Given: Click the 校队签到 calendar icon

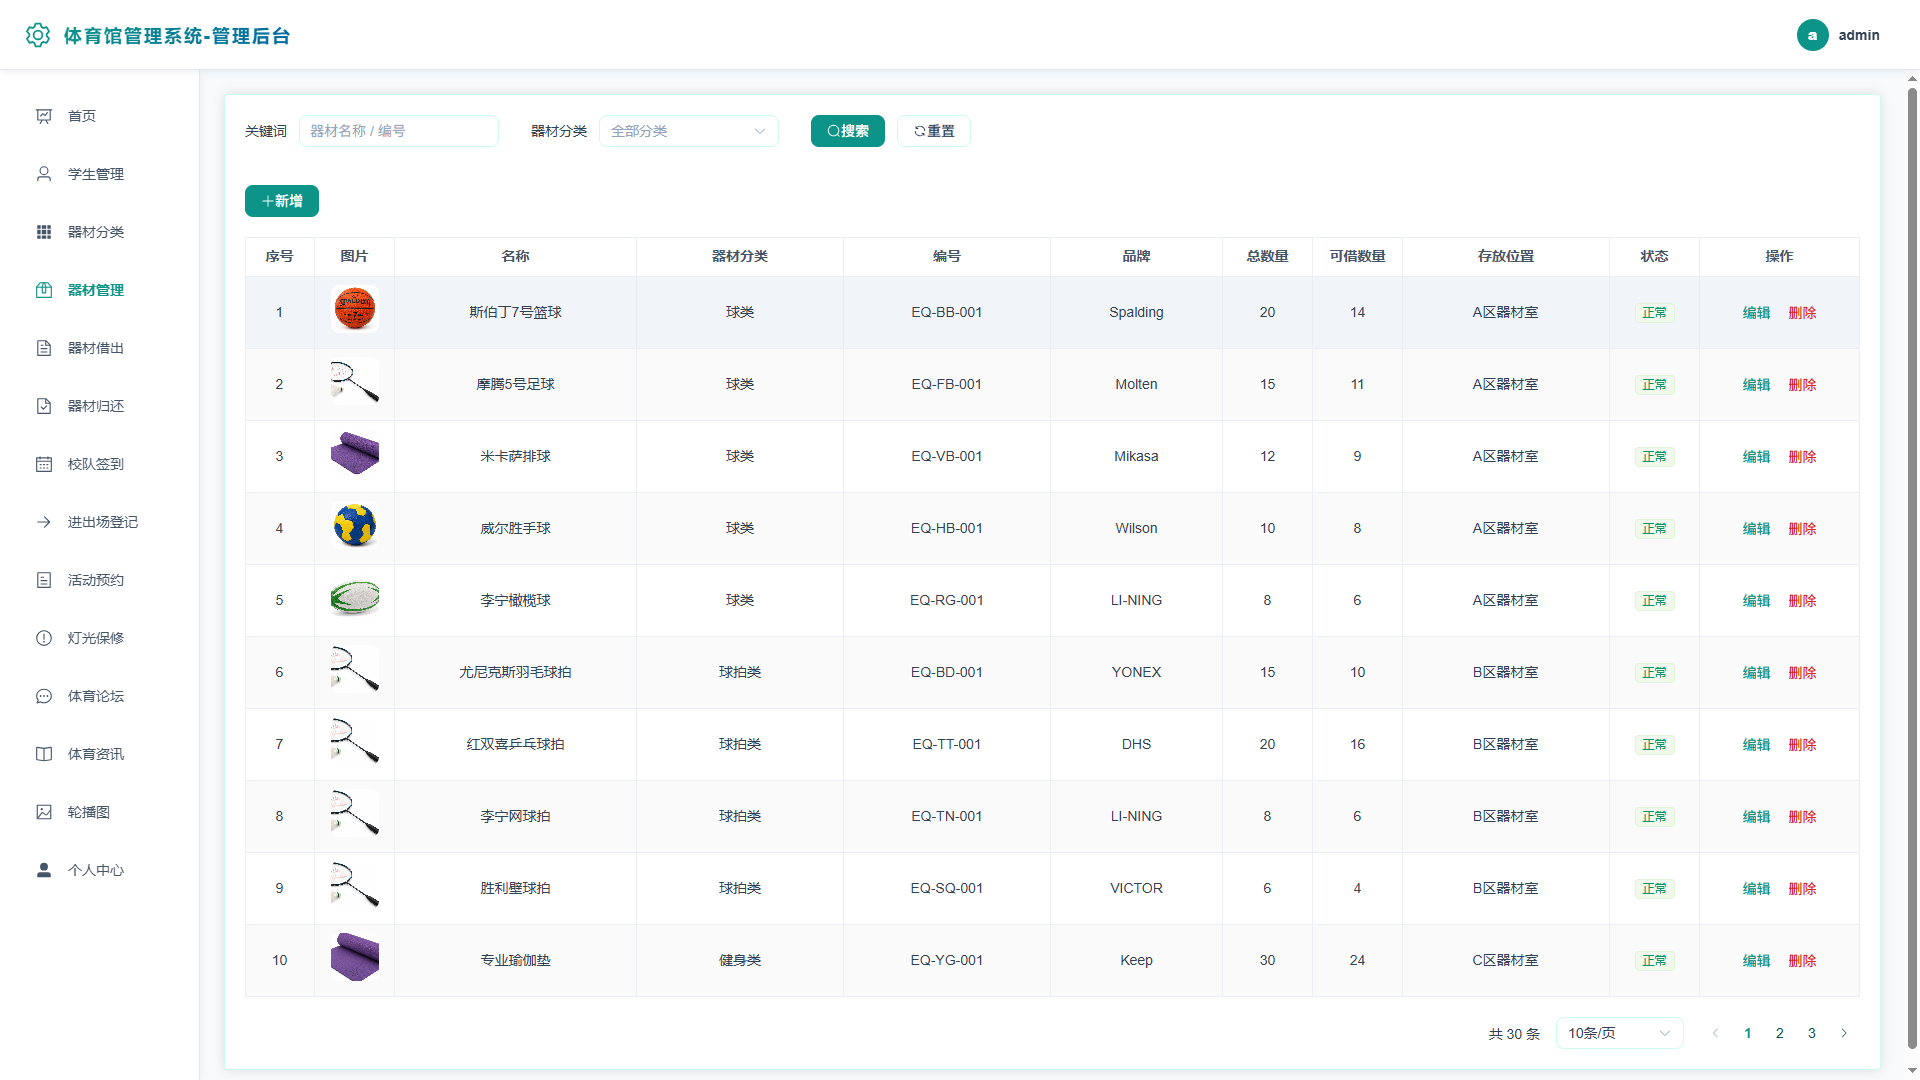Looking at the screenshot, I should [44, 464].
